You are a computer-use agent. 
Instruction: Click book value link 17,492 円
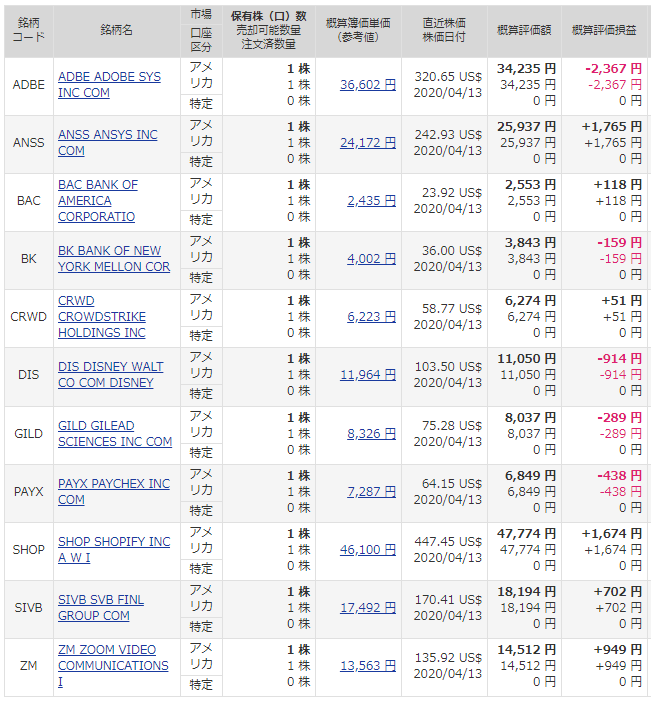click(368, 608)
